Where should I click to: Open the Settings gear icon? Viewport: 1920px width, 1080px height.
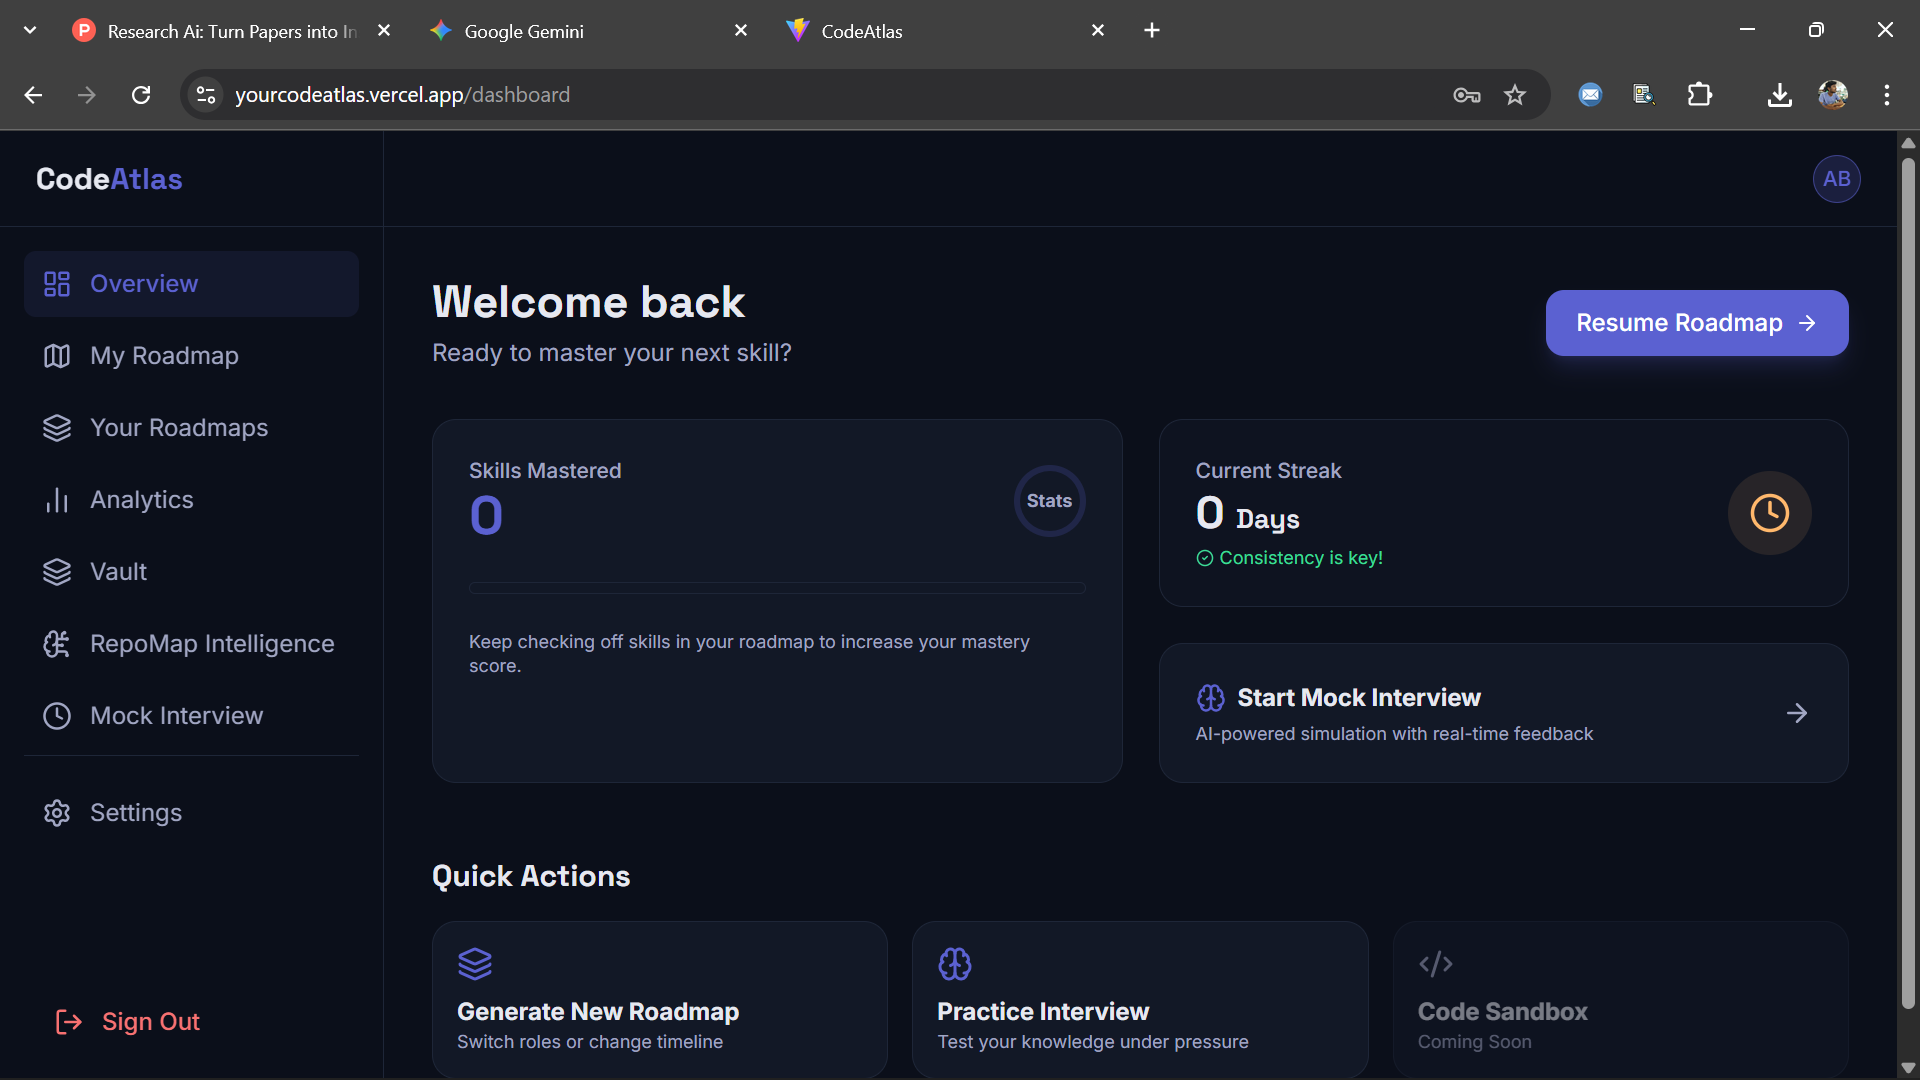point(56,812)
